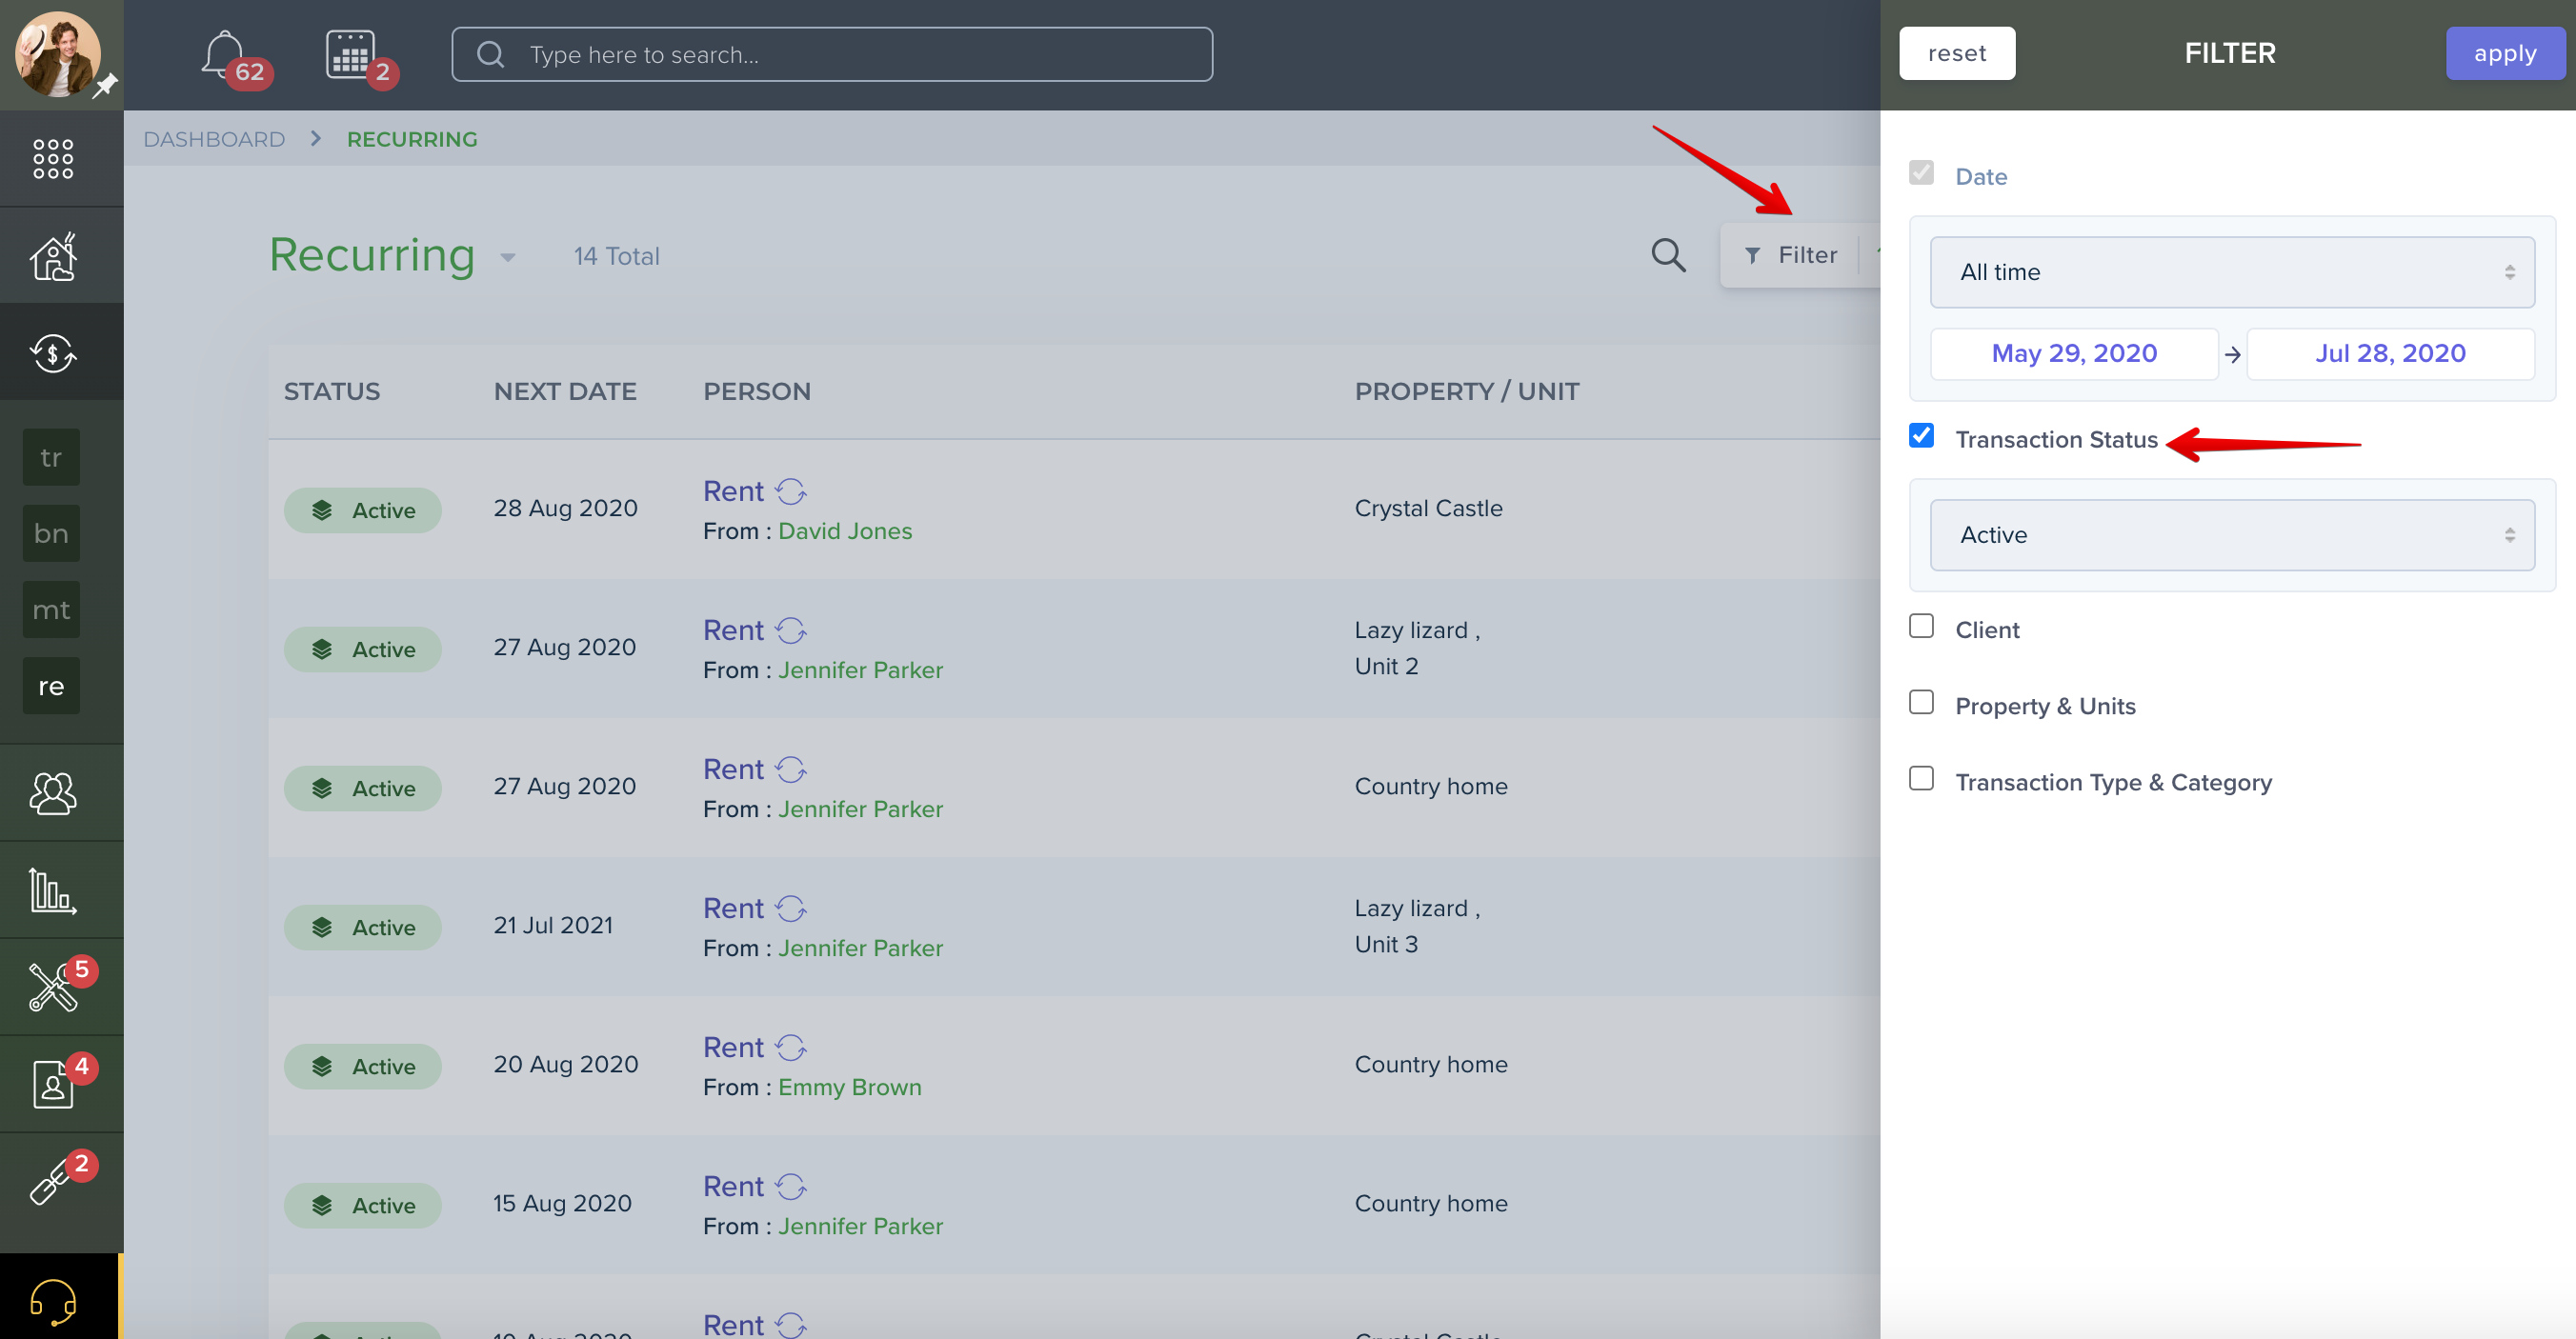
Task: Click recurring cycle icon in 21 Jul 2021 row
Action: click(790, 908)
